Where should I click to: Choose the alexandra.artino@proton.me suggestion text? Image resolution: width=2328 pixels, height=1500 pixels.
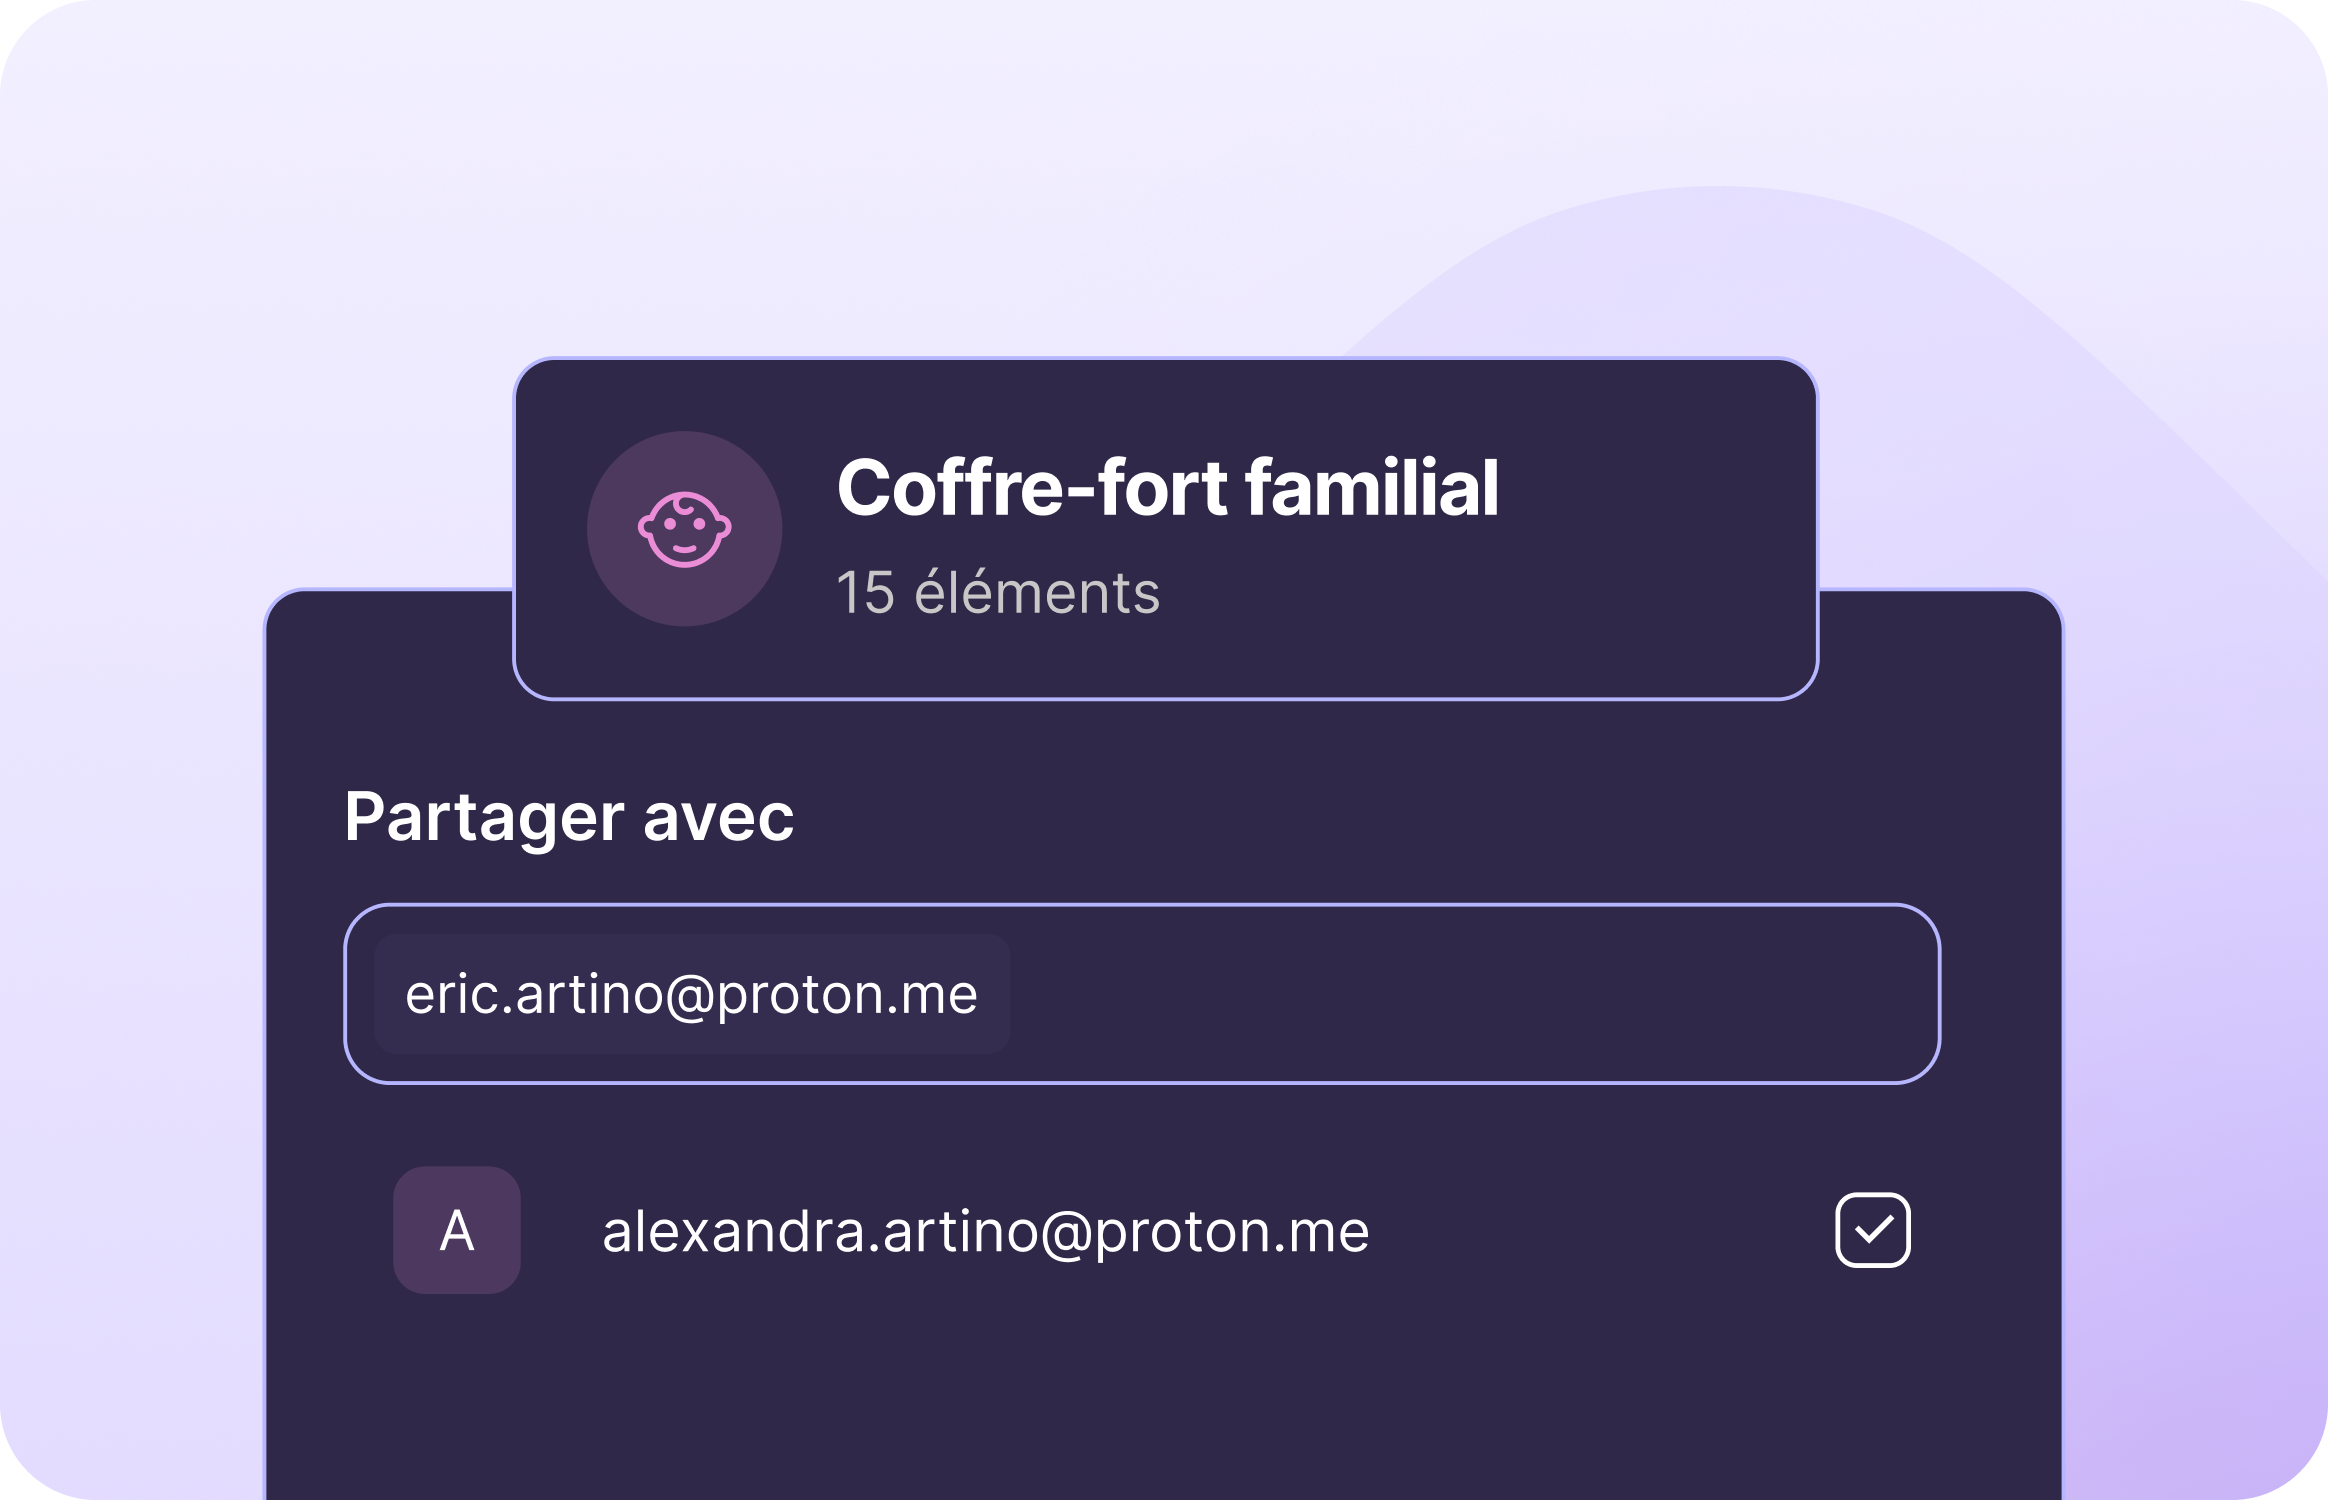(x=985, y=1231)
